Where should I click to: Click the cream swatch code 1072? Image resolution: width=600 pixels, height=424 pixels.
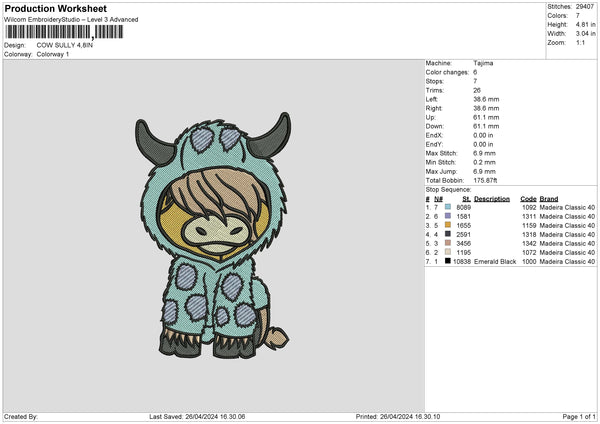(x=448, y=252)
